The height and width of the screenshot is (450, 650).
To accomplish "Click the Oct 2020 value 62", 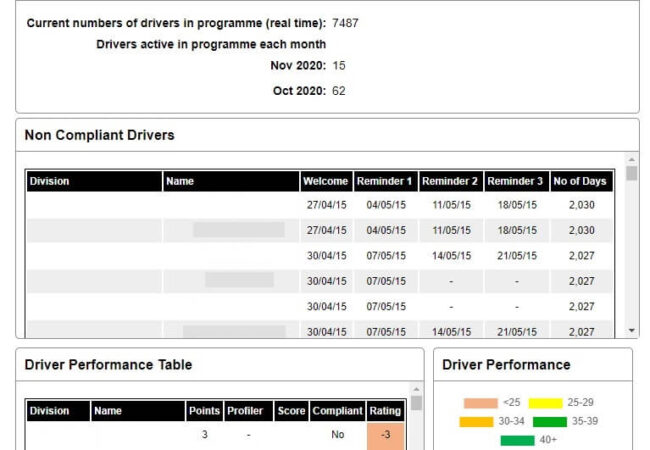I will 339,91.
